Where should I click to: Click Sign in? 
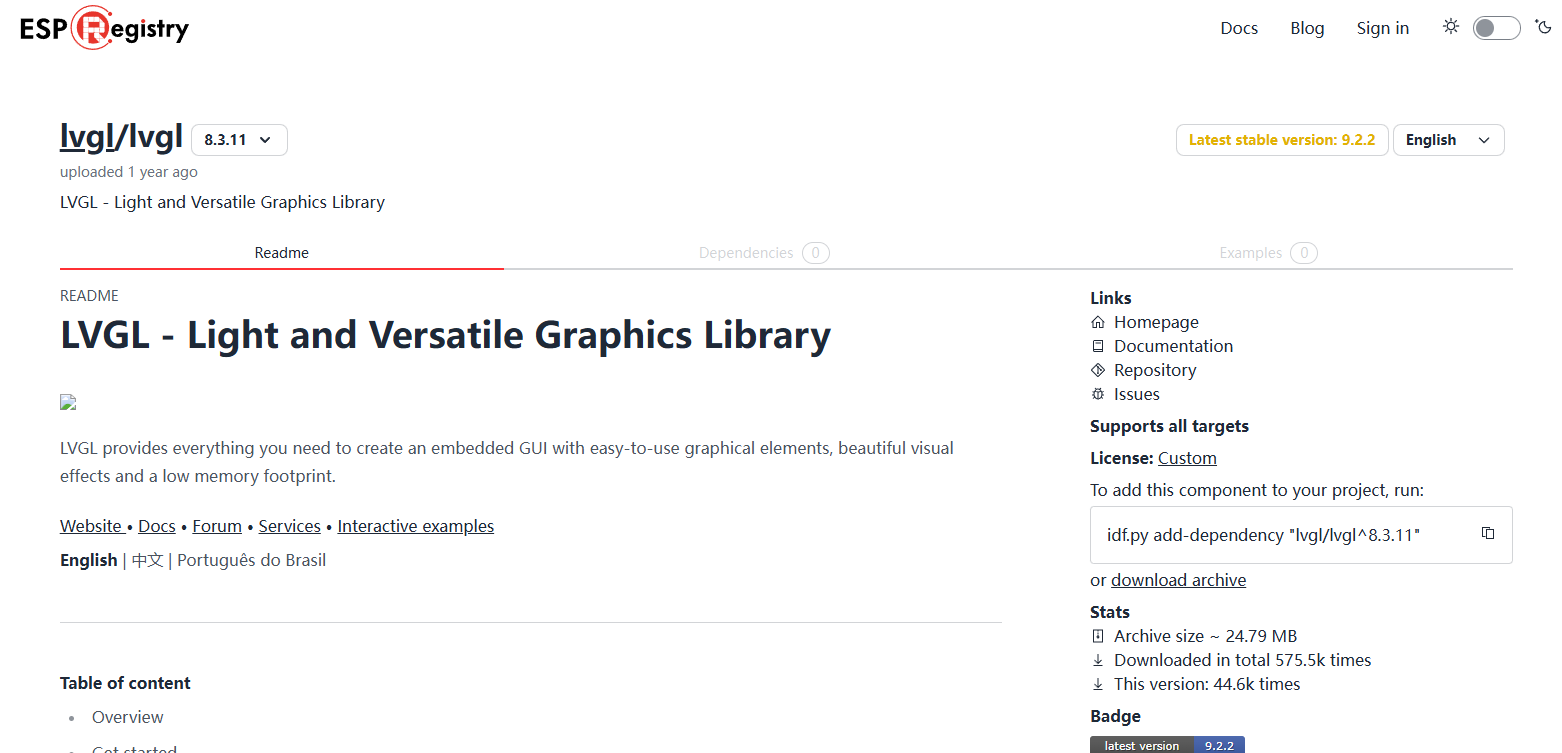1382,28
